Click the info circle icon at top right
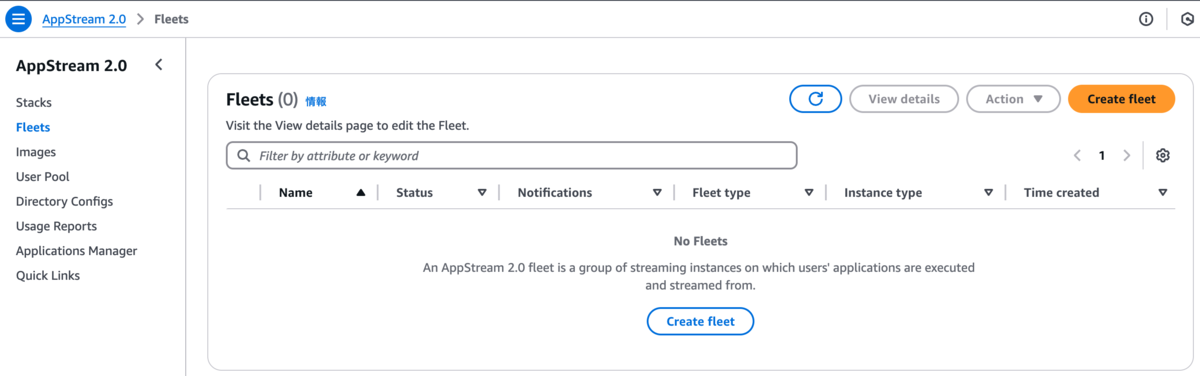This screenshot has height=376, width=1200. pos(1146,19)
